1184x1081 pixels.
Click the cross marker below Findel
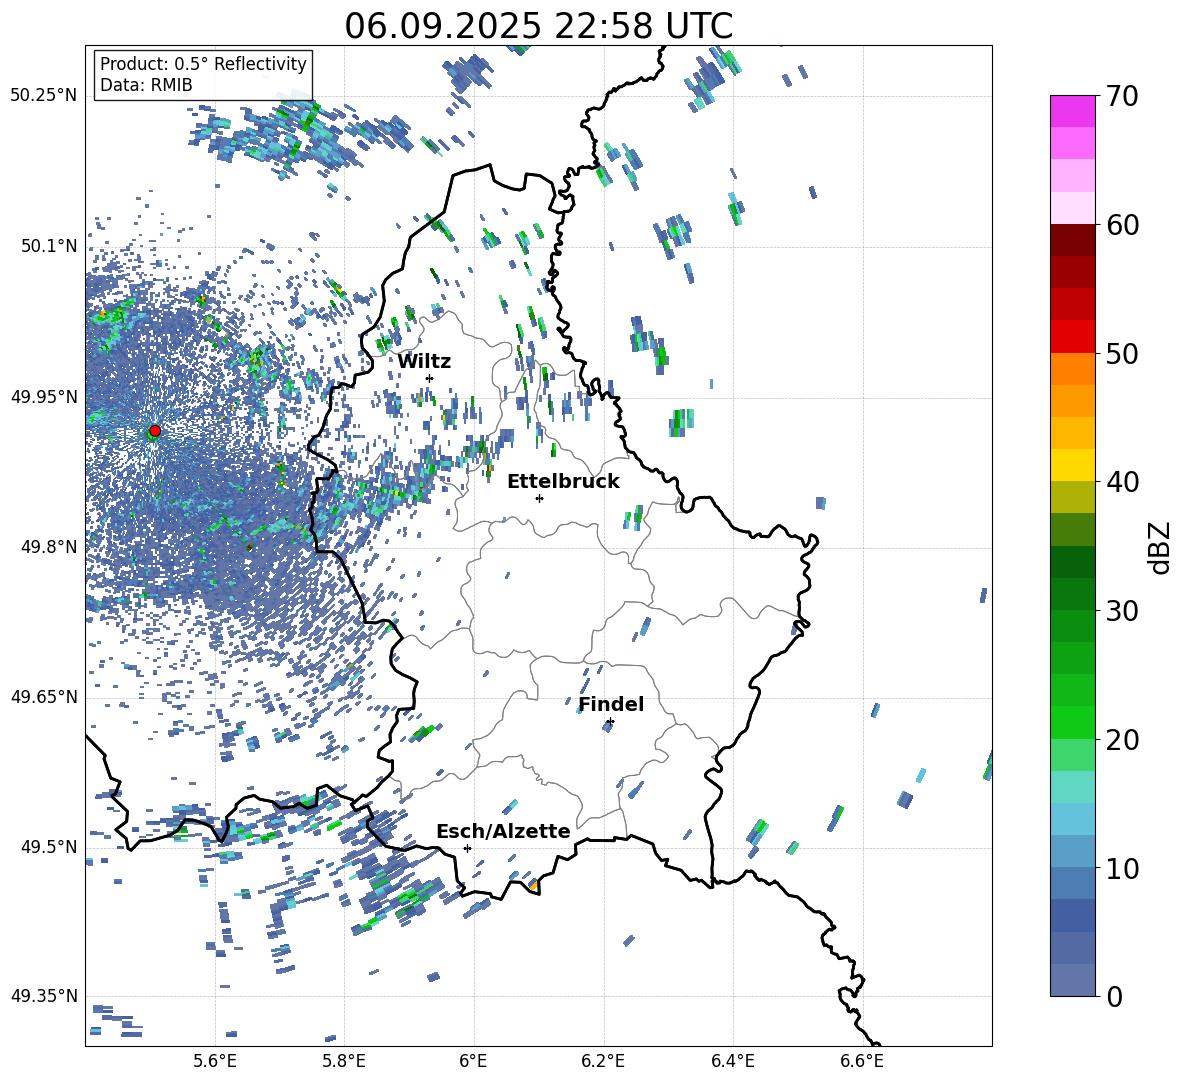pos(610,722)
